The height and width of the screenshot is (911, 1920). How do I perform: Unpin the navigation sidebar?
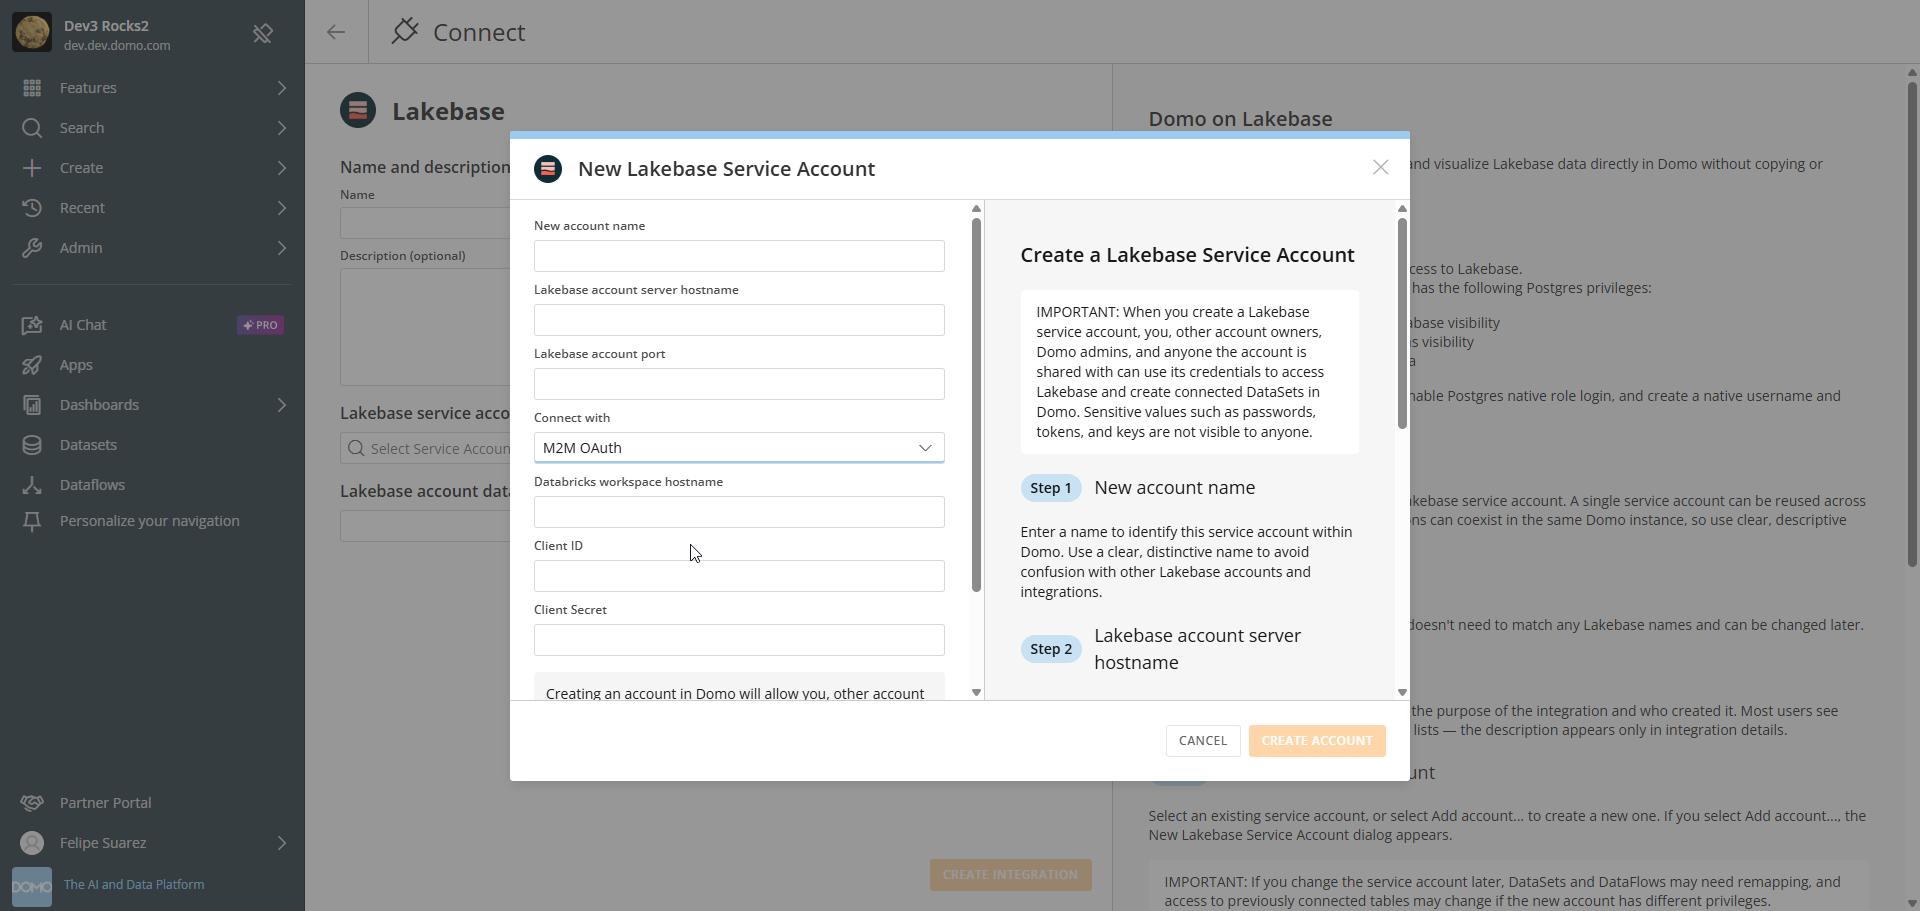point(263,34)
